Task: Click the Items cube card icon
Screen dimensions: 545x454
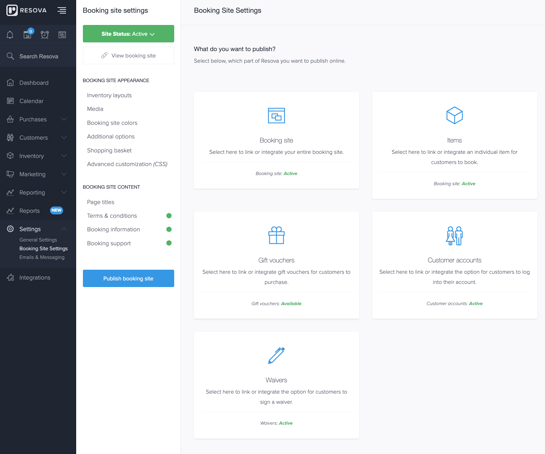Action: 454,115
